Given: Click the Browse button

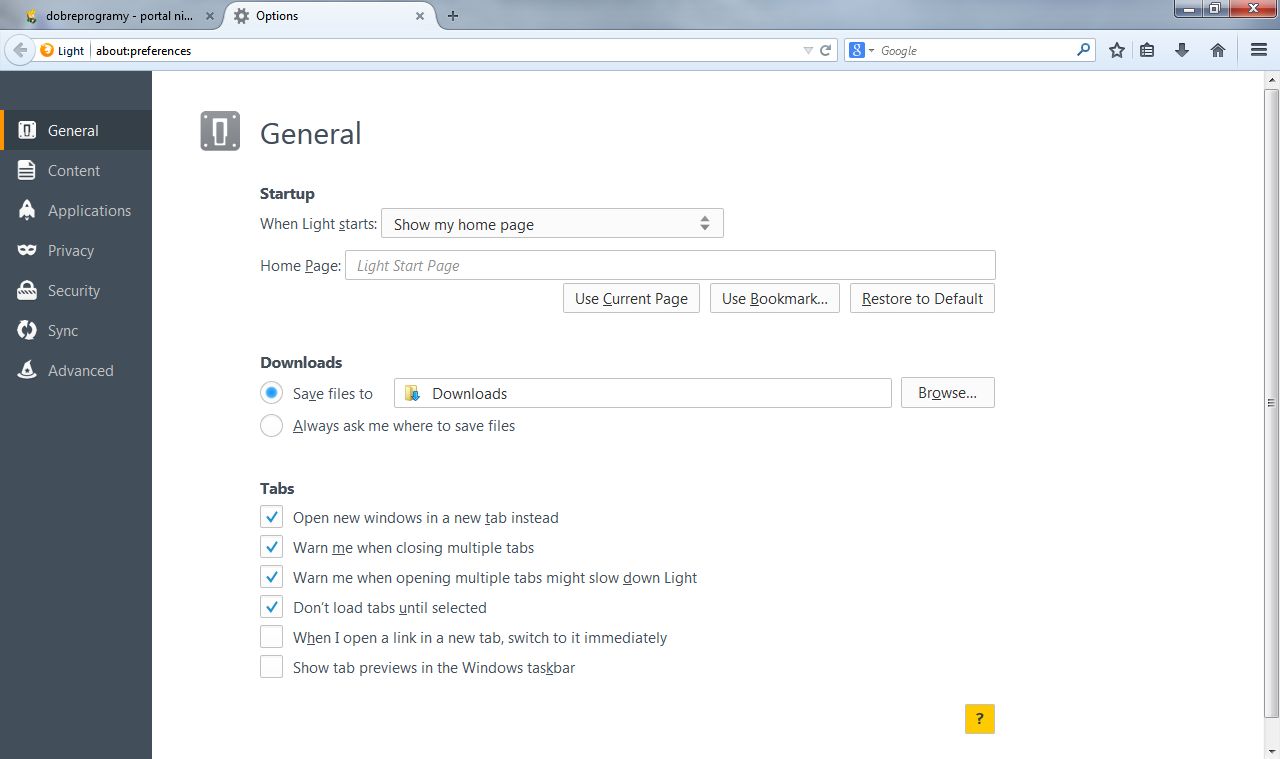Looking at the screenshot, I should coord(948,393).
